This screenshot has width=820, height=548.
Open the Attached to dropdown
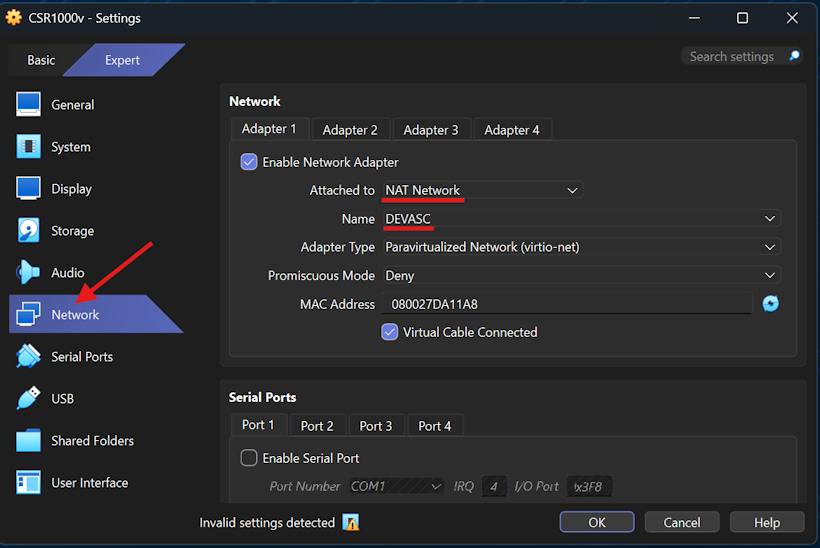pyautogui.click(x=483, y=190)
